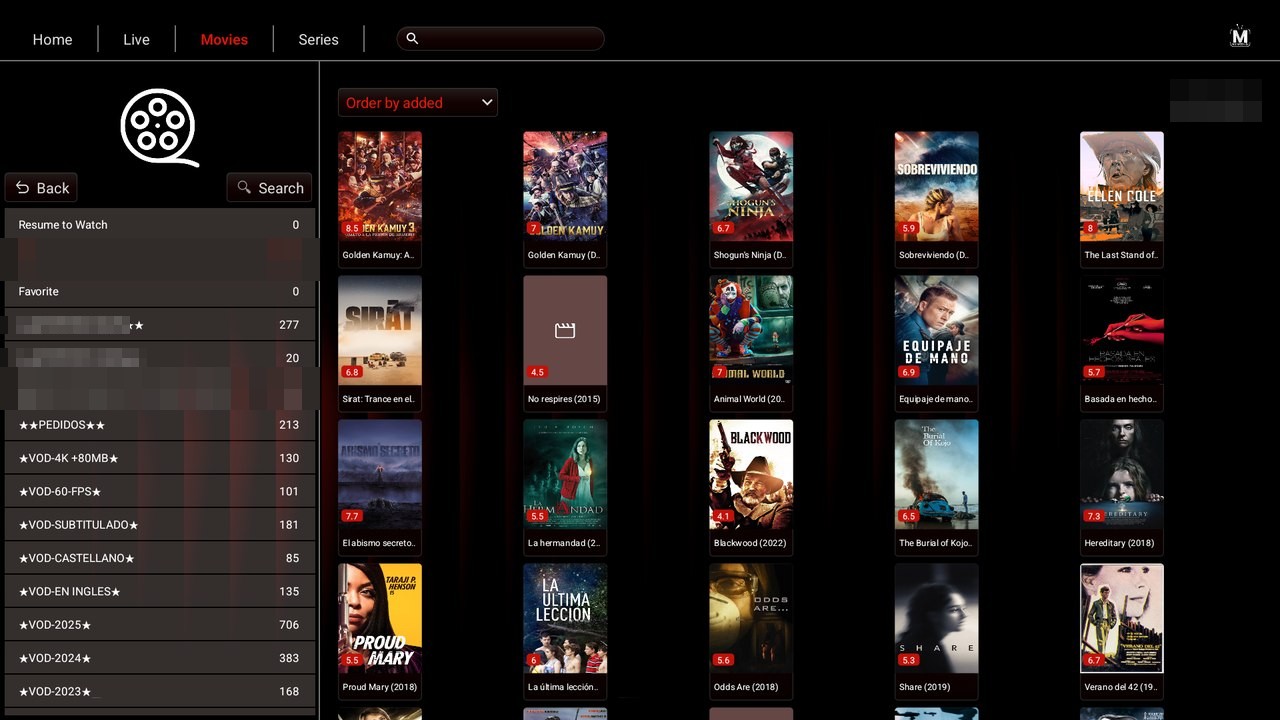Click the film reel movies icon
Screen dimensions: 1280x720
(x=159, y=127)
